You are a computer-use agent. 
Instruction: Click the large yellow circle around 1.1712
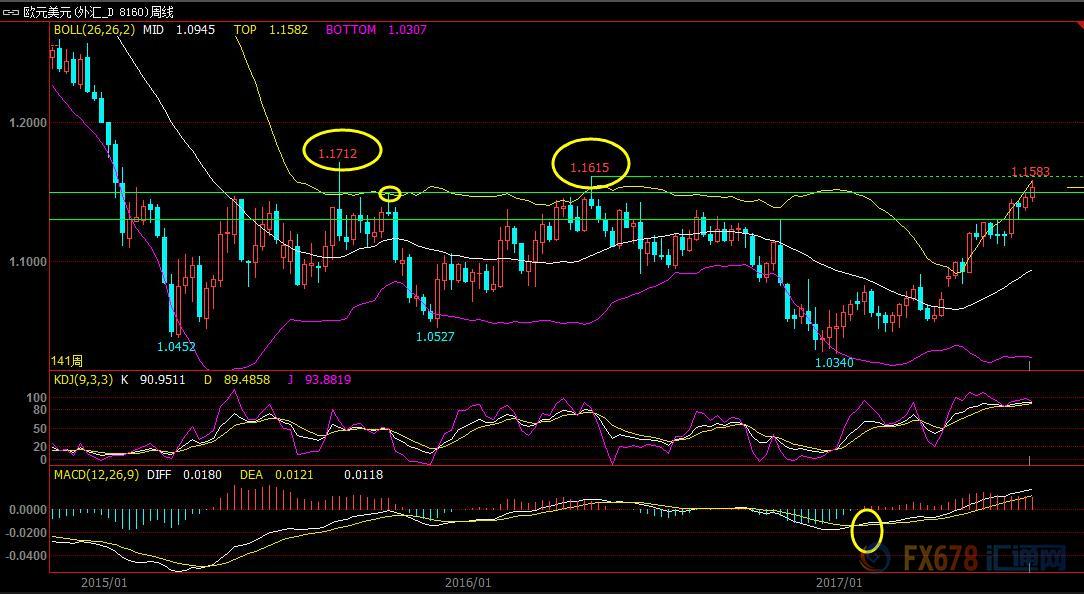(344, 150)
